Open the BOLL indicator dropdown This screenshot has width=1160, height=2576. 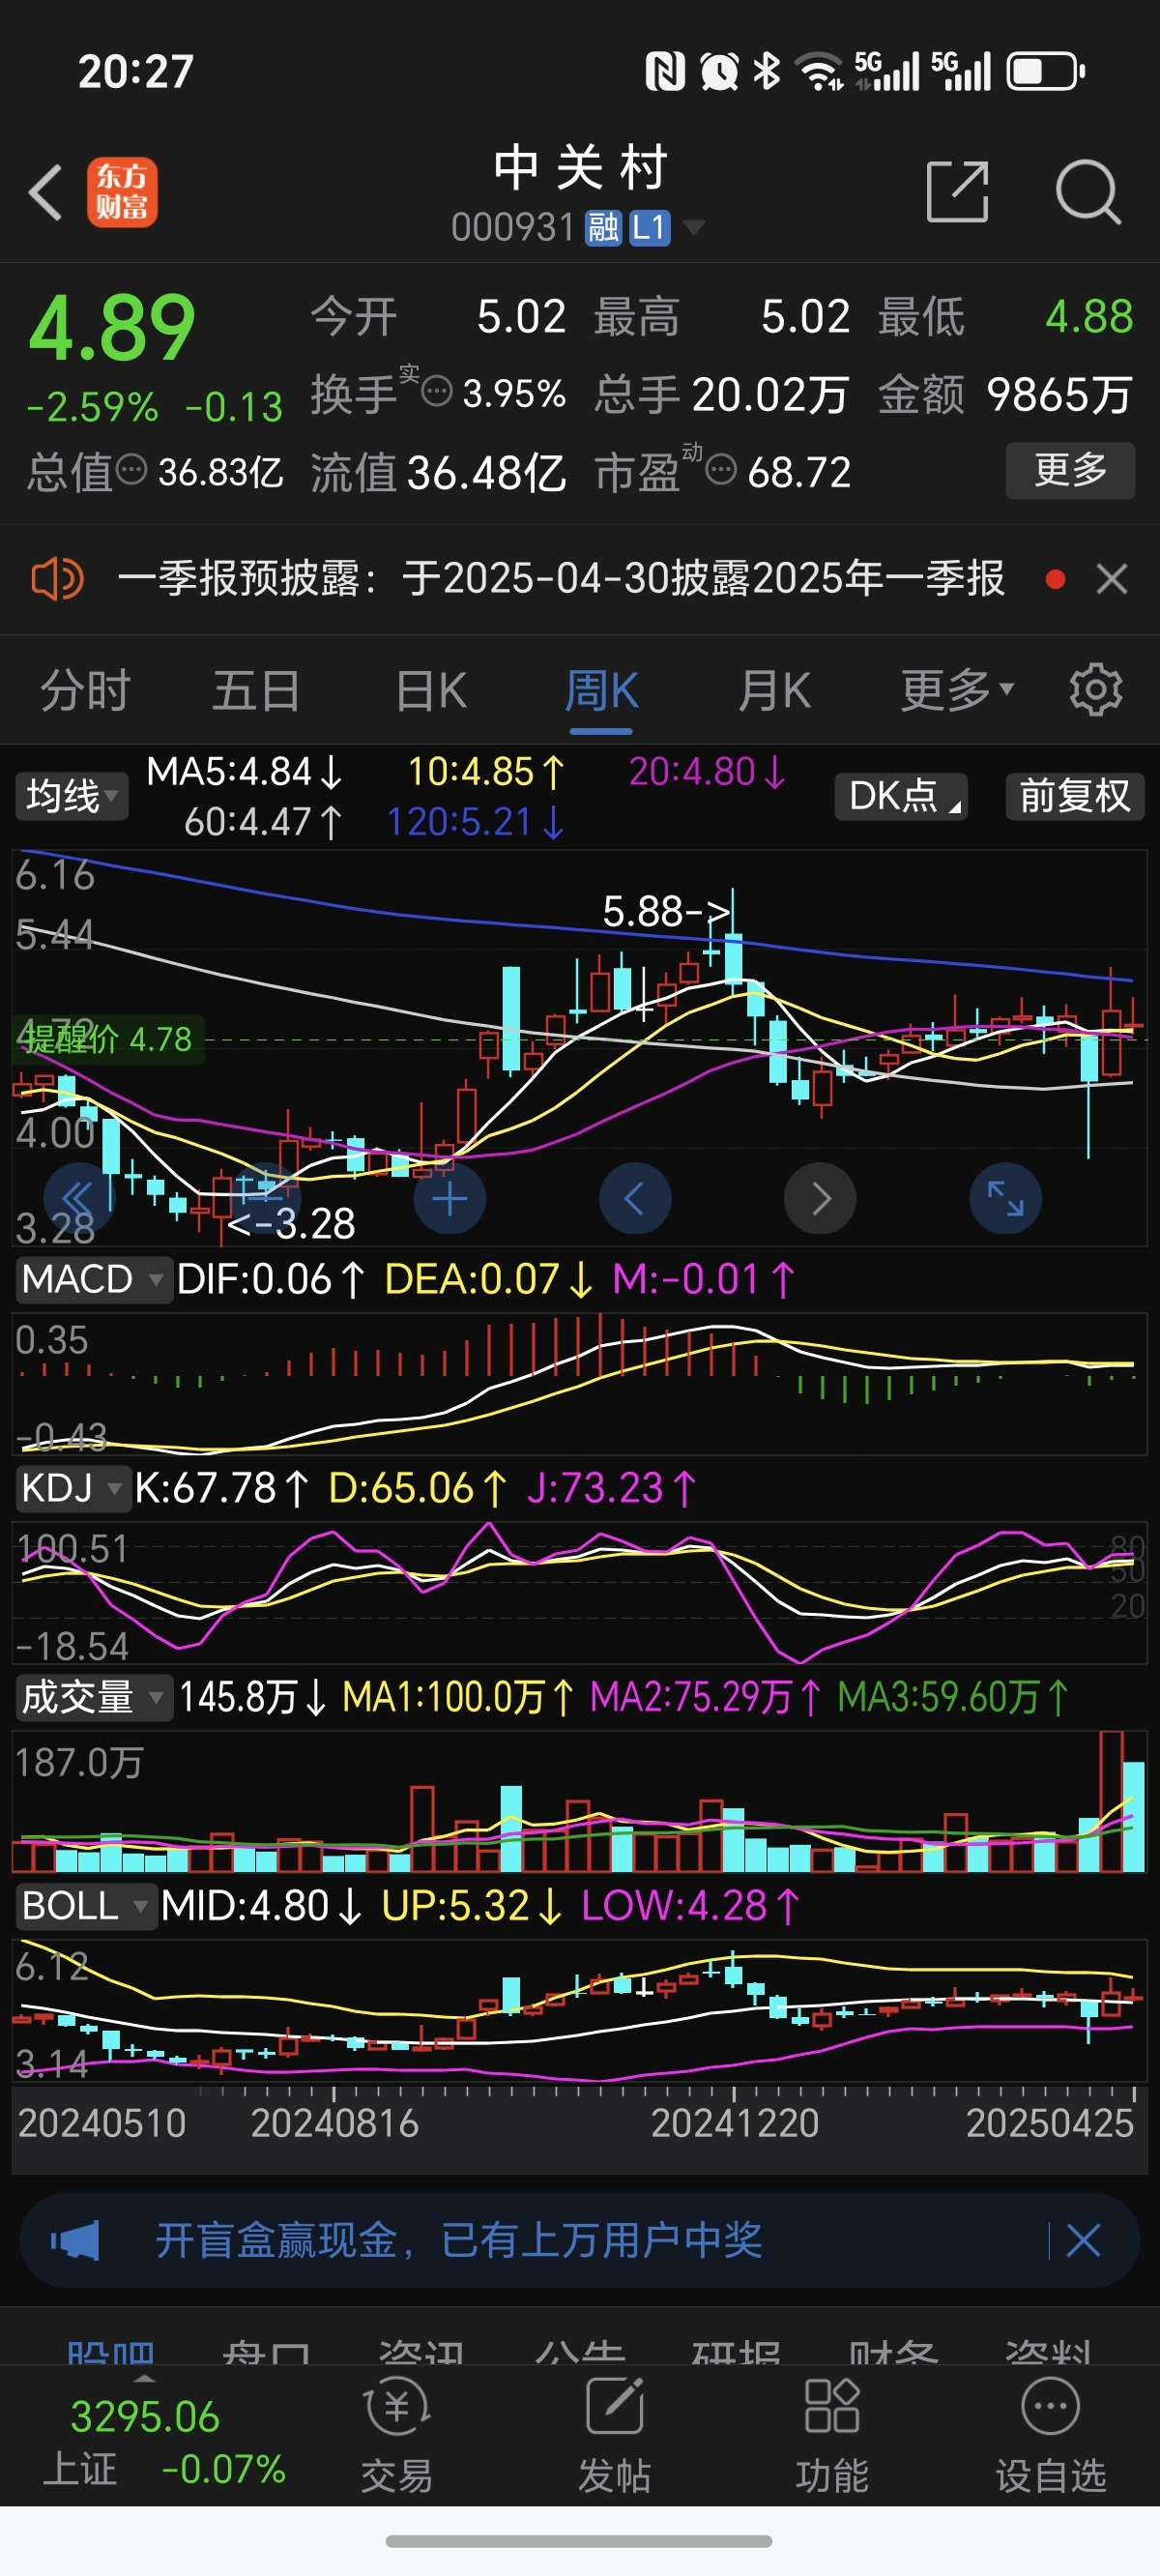pos(85,1906)
